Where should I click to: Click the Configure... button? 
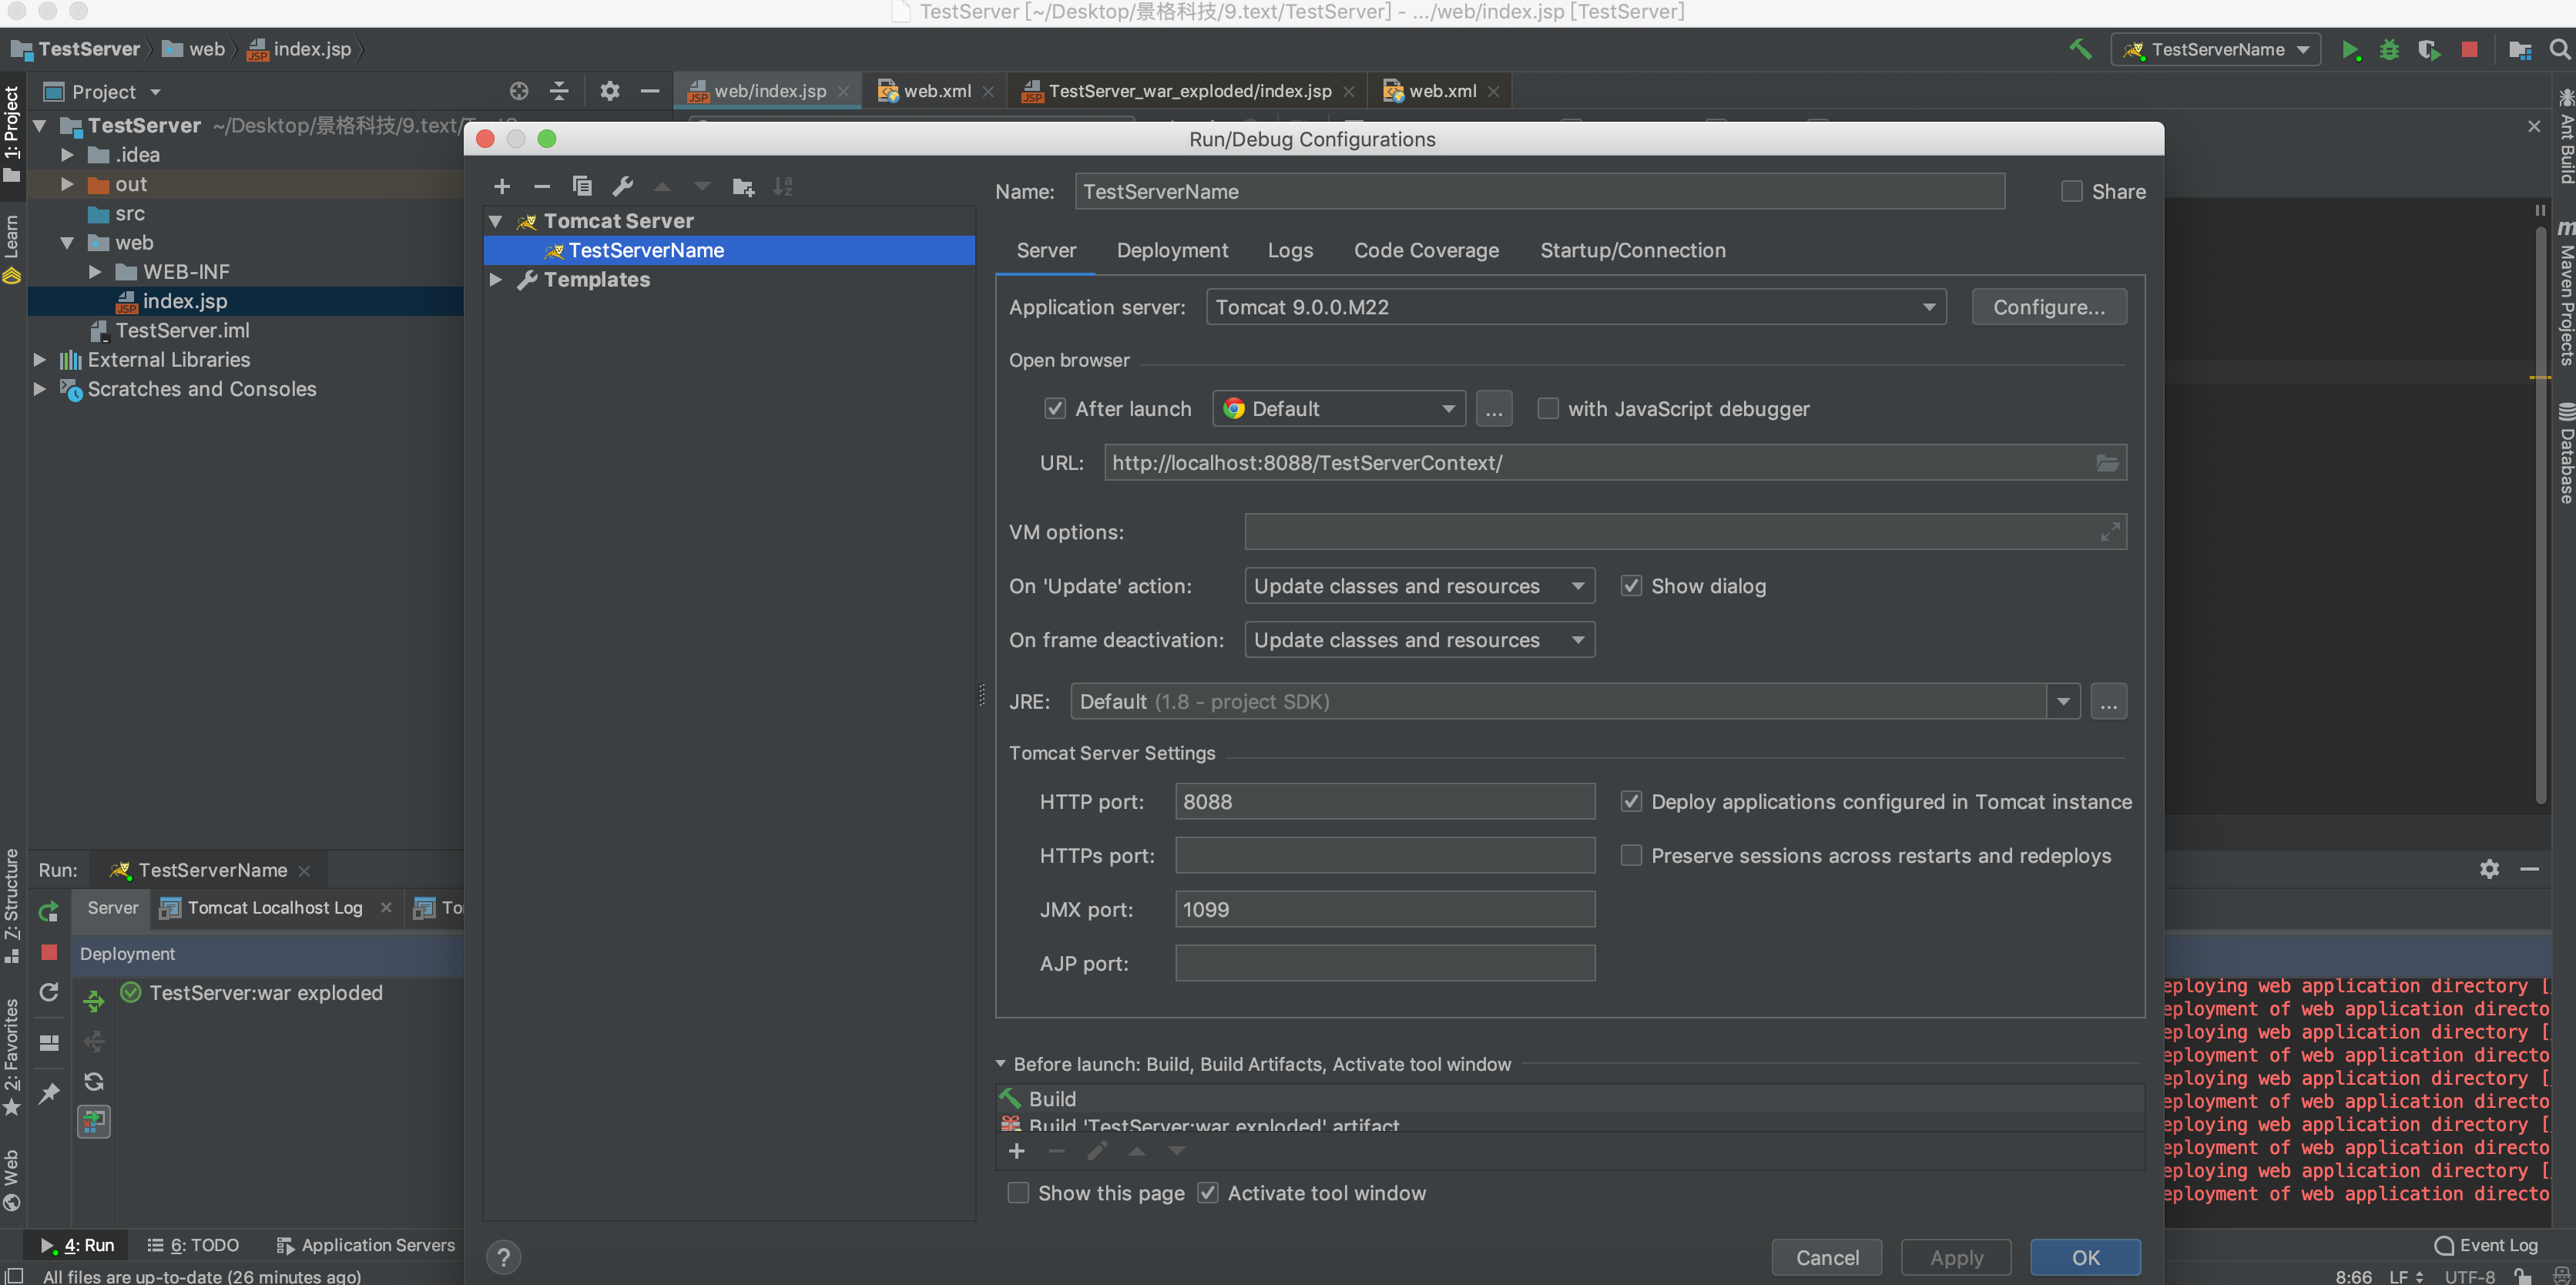[2048, 307]
